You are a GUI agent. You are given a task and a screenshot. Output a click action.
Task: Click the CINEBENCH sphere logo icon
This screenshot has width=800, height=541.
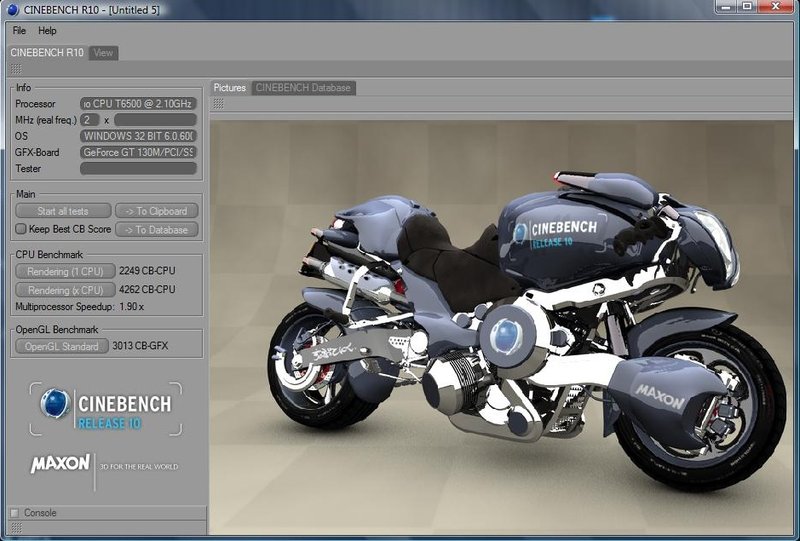tap(55, 403)
